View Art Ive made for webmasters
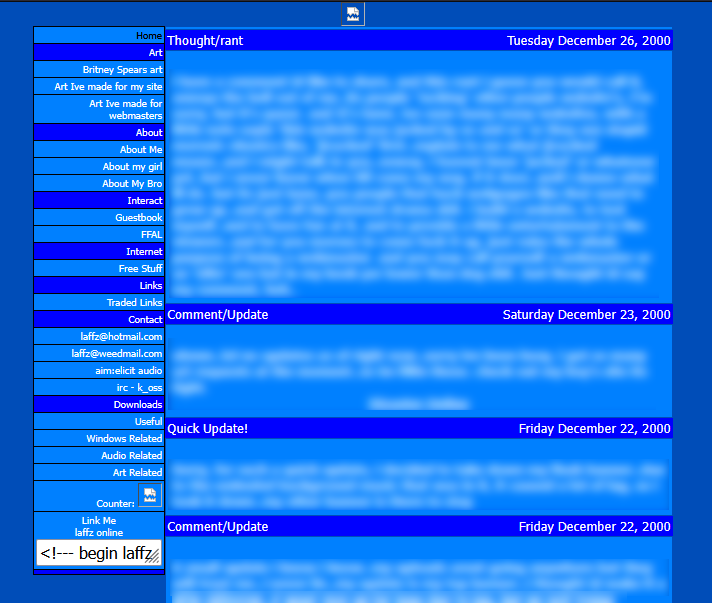 (x=125, y=109)
